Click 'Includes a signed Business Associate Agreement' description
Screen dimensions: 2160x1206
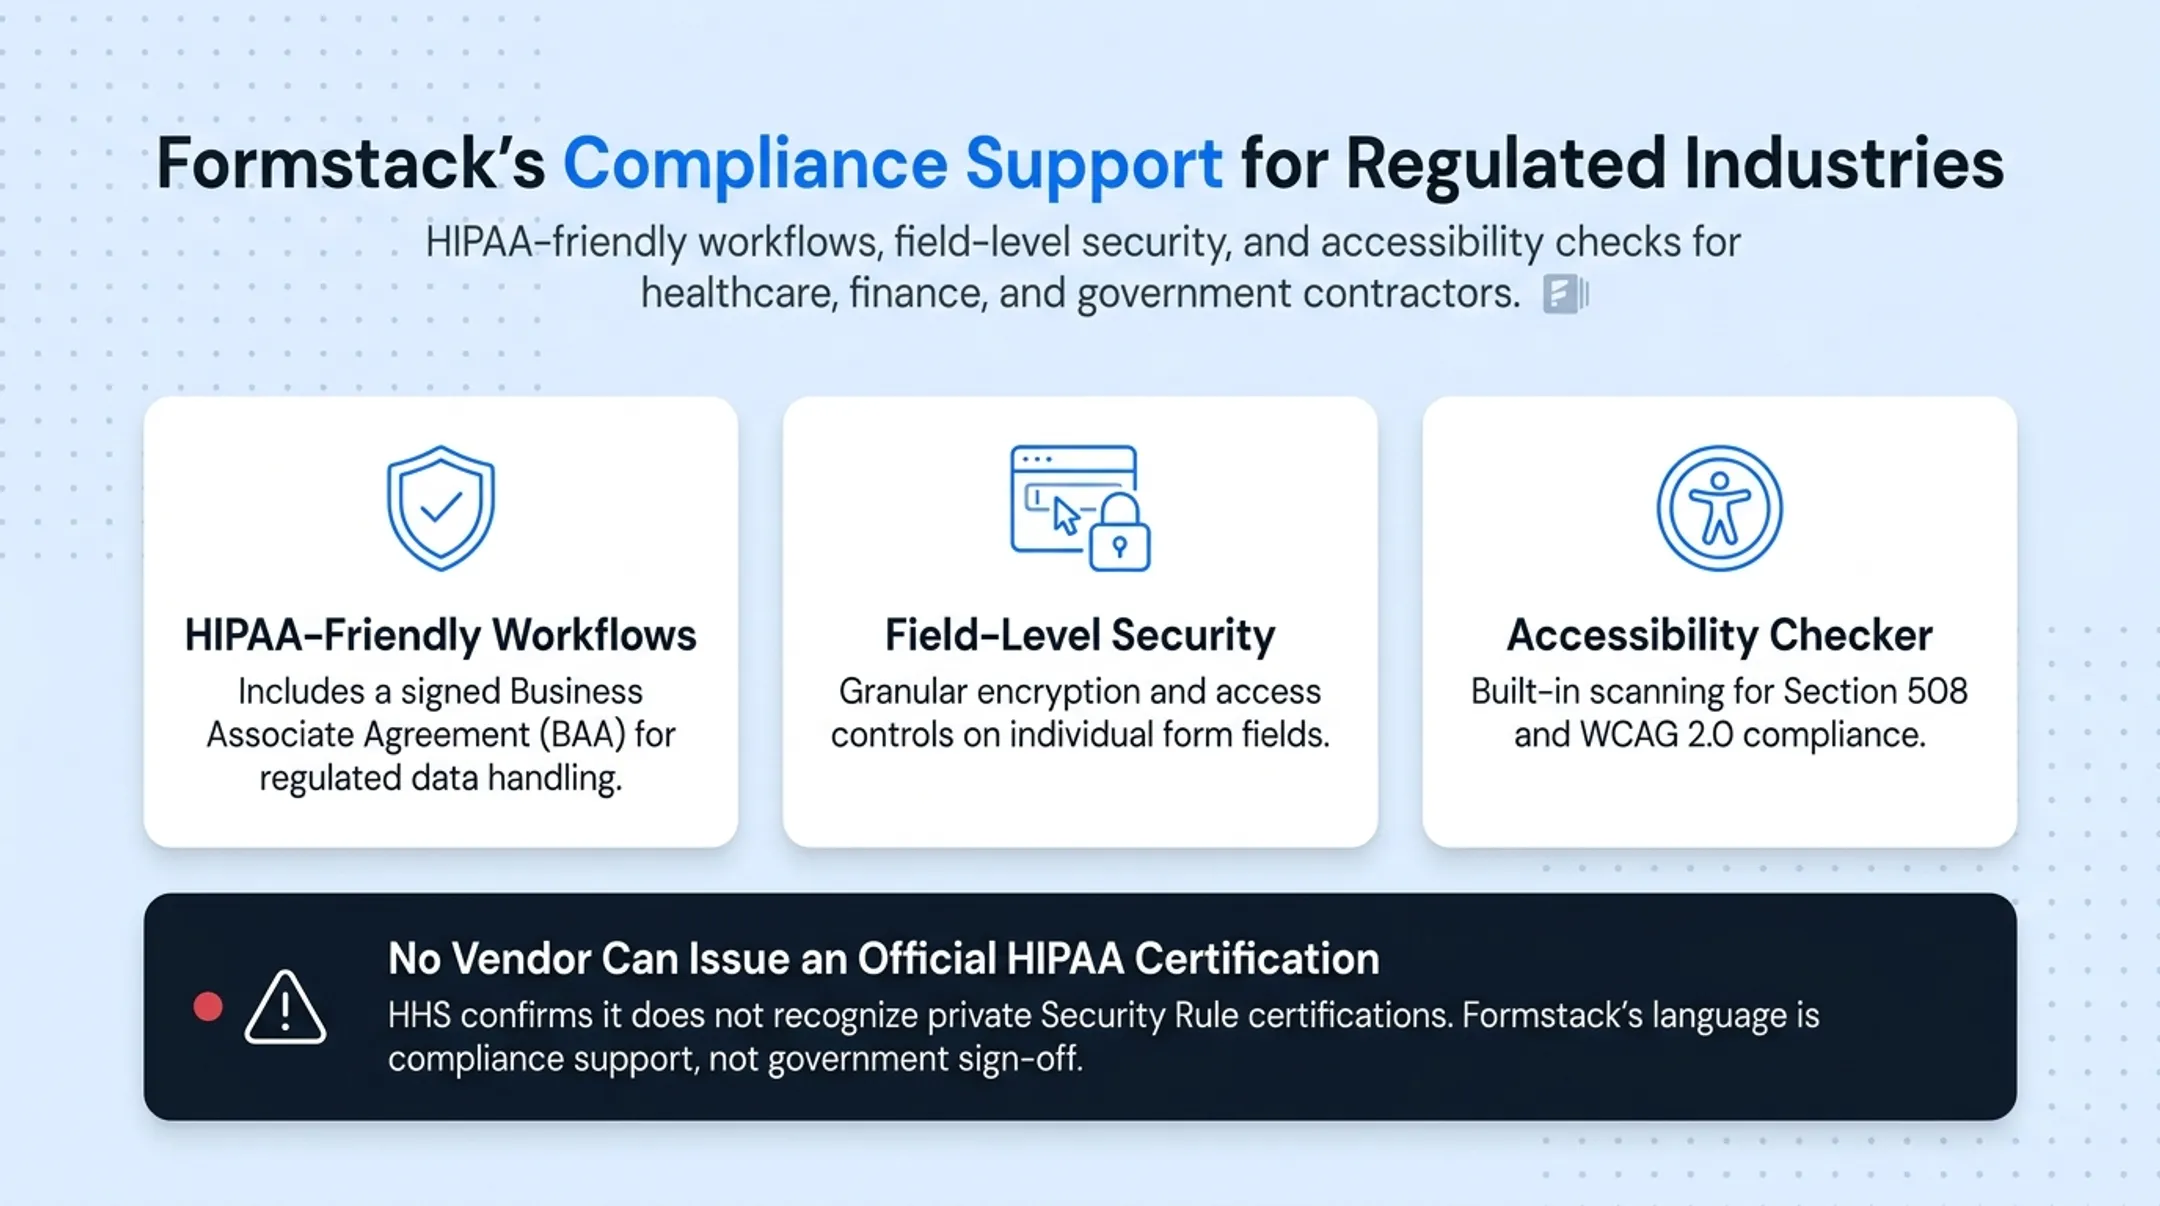[x=441, y=734]
